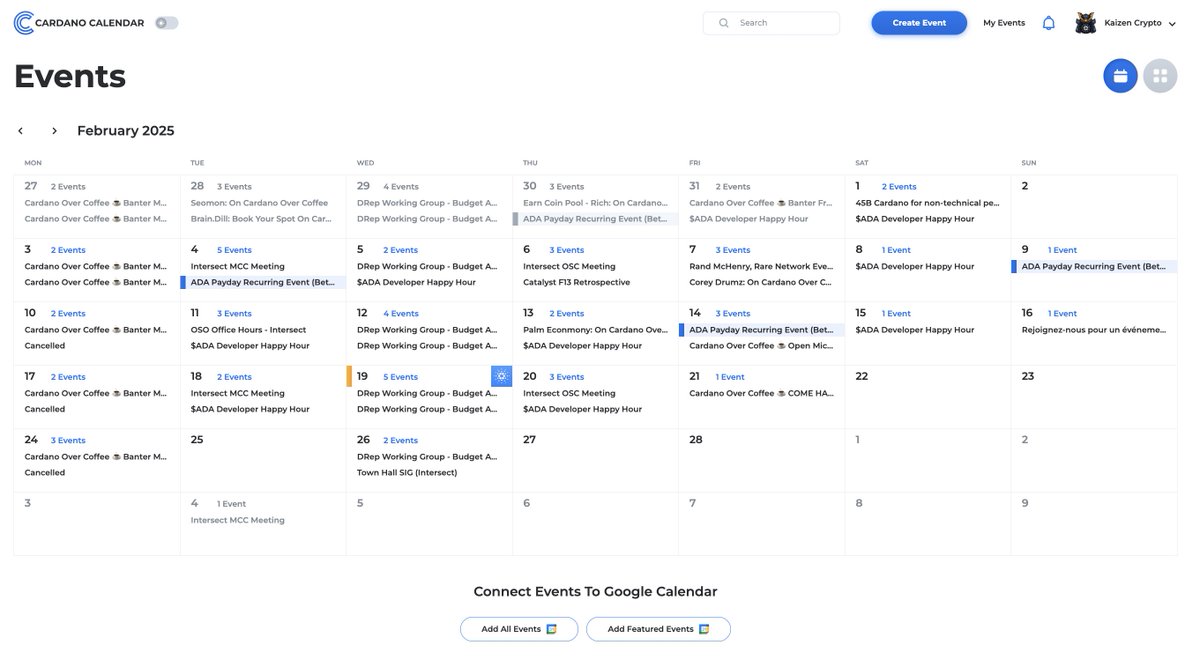
Task: Switch to grid view
Action: 1160,76
